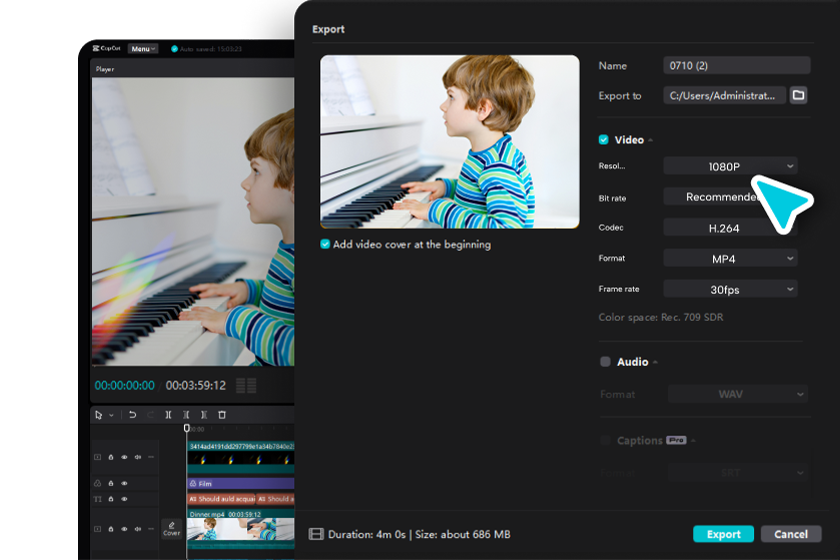Open the Codec H.264 dropdown

(x=730, y=228)
